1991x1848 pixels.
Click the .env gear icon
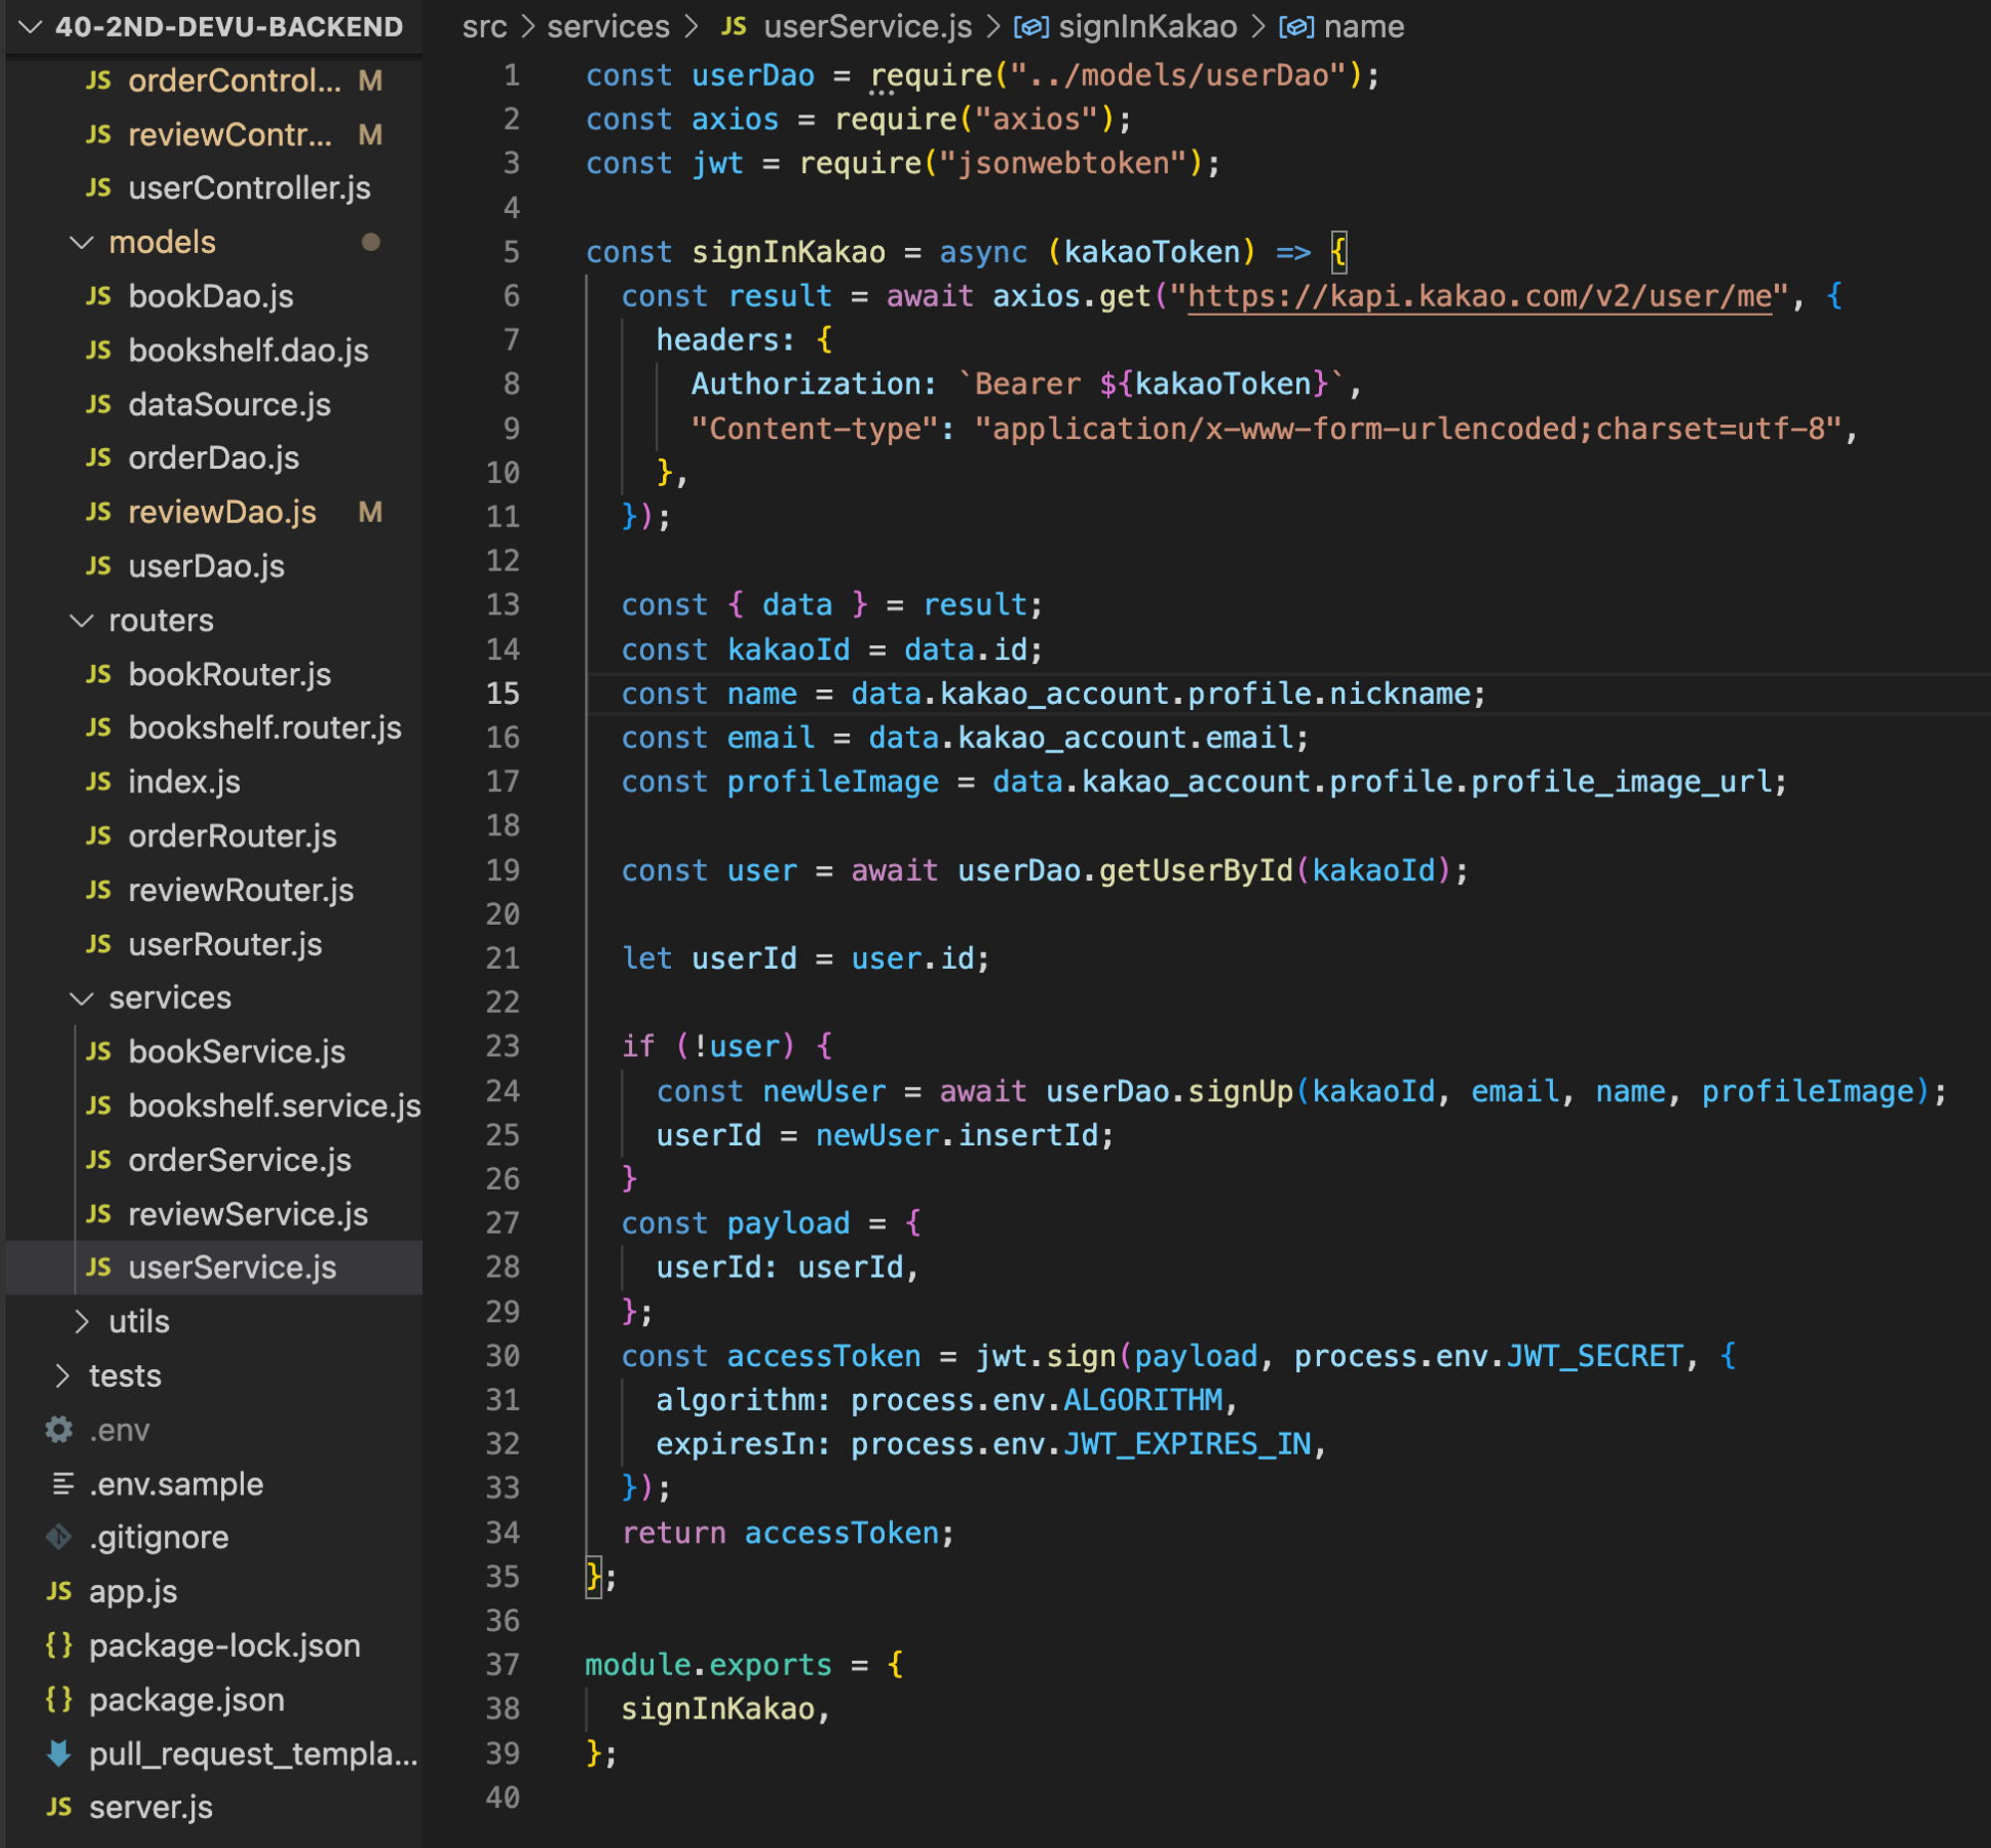(59, 1430)
